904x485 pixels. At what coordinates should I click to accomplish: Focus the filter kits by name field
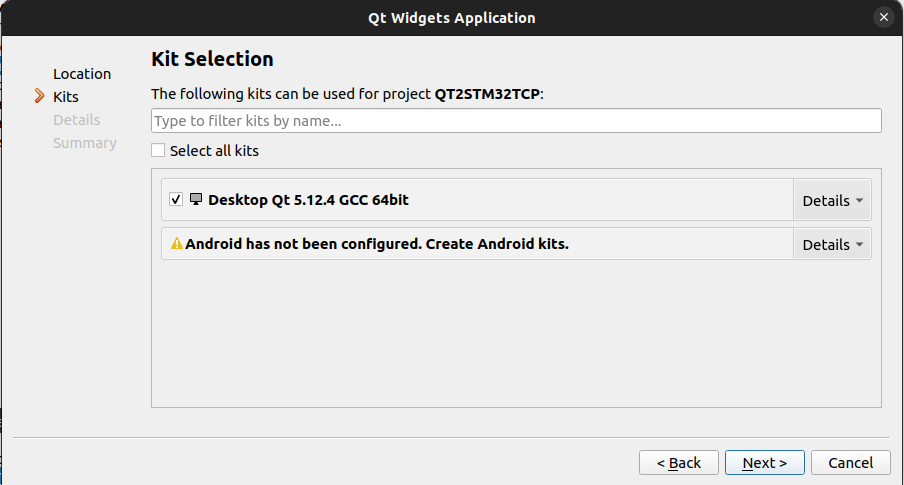[x=516, y=121]
